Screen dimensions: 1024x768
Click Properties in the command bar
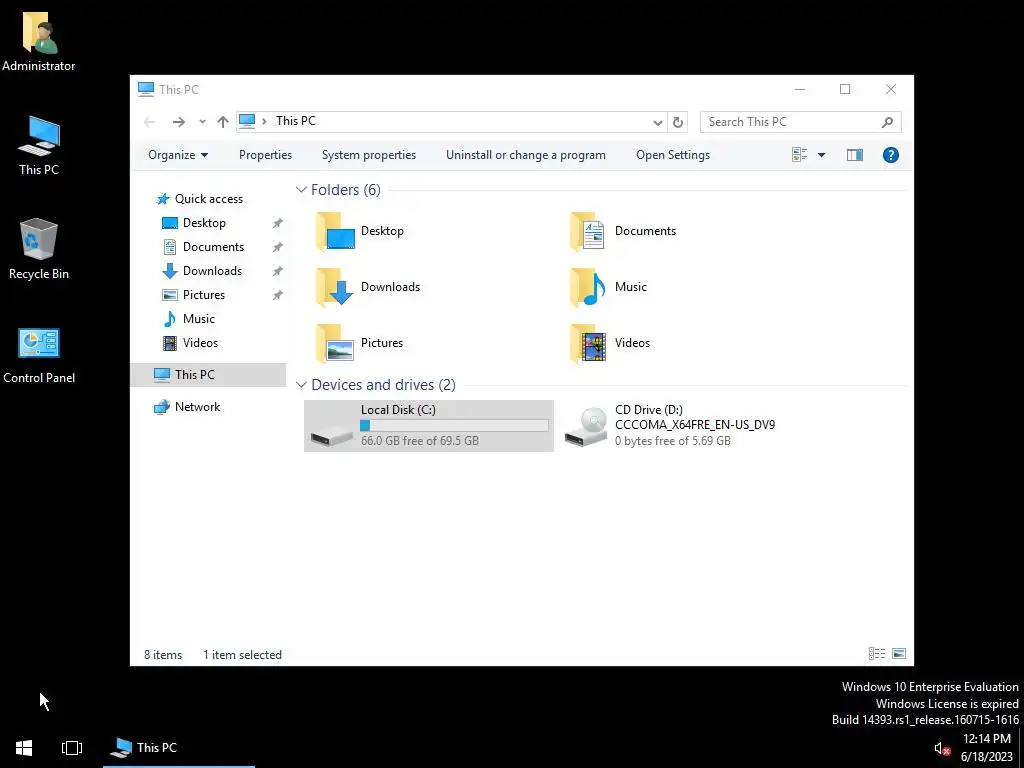click(x=265, y=155)
